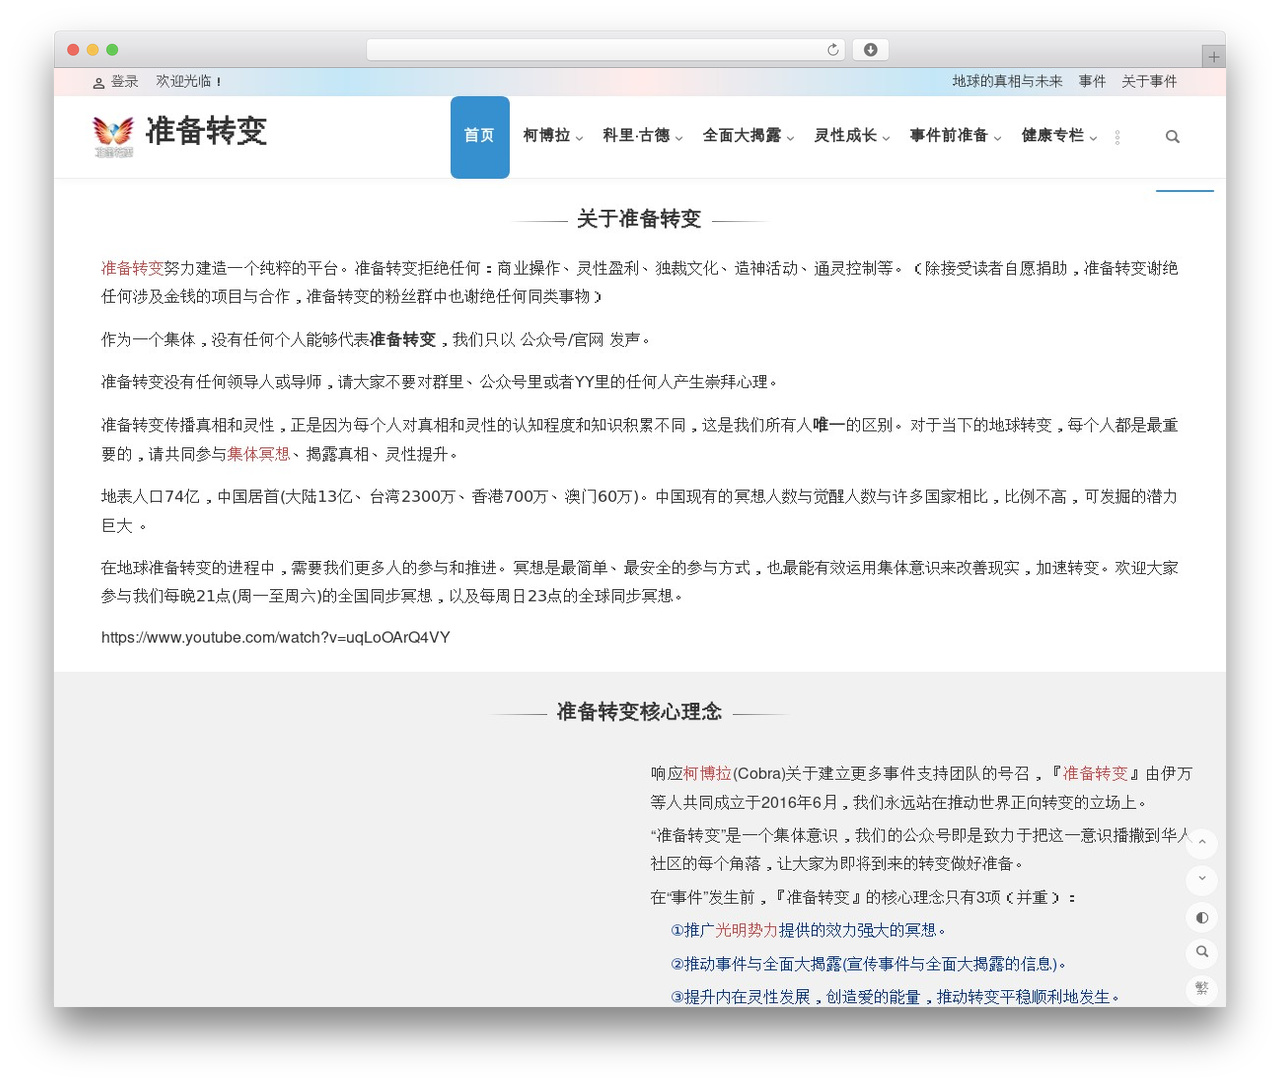Click the login user icon

point(99,83)
